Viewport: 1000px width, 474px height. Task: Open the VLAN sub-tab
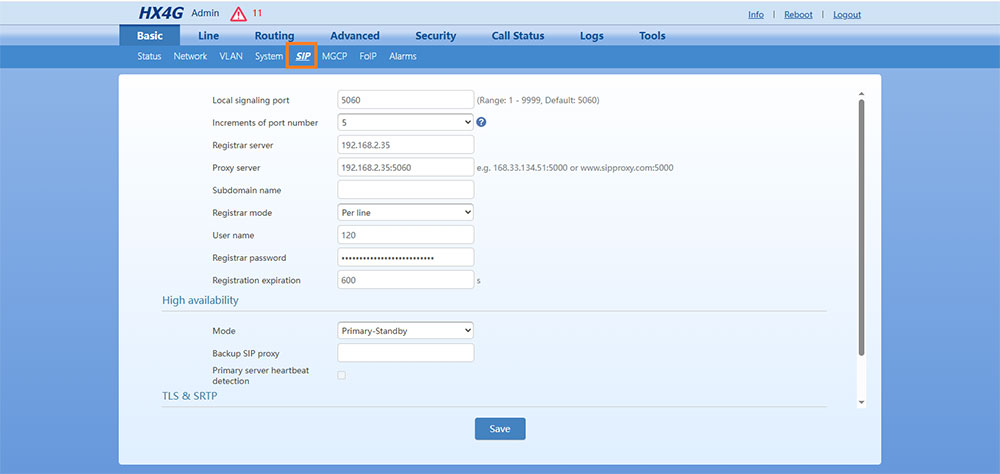click(231, 57)
